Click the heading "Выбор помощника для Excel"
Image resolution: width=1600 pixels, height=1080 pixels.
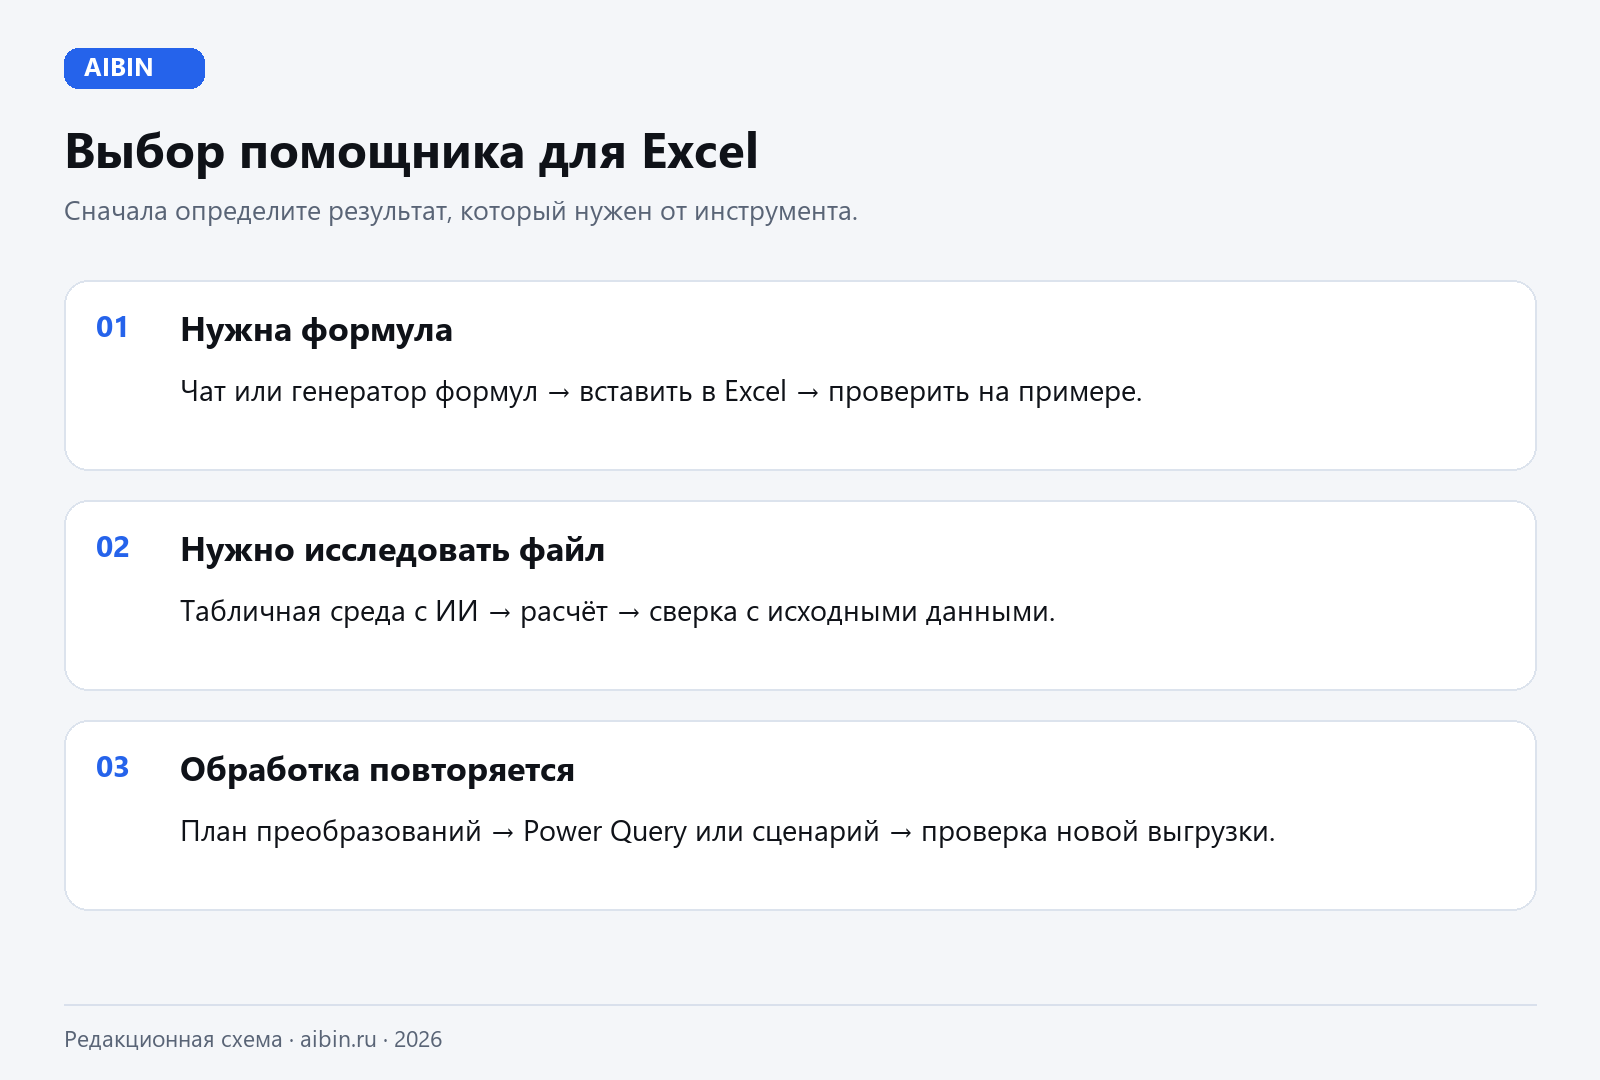click(411, 152)
